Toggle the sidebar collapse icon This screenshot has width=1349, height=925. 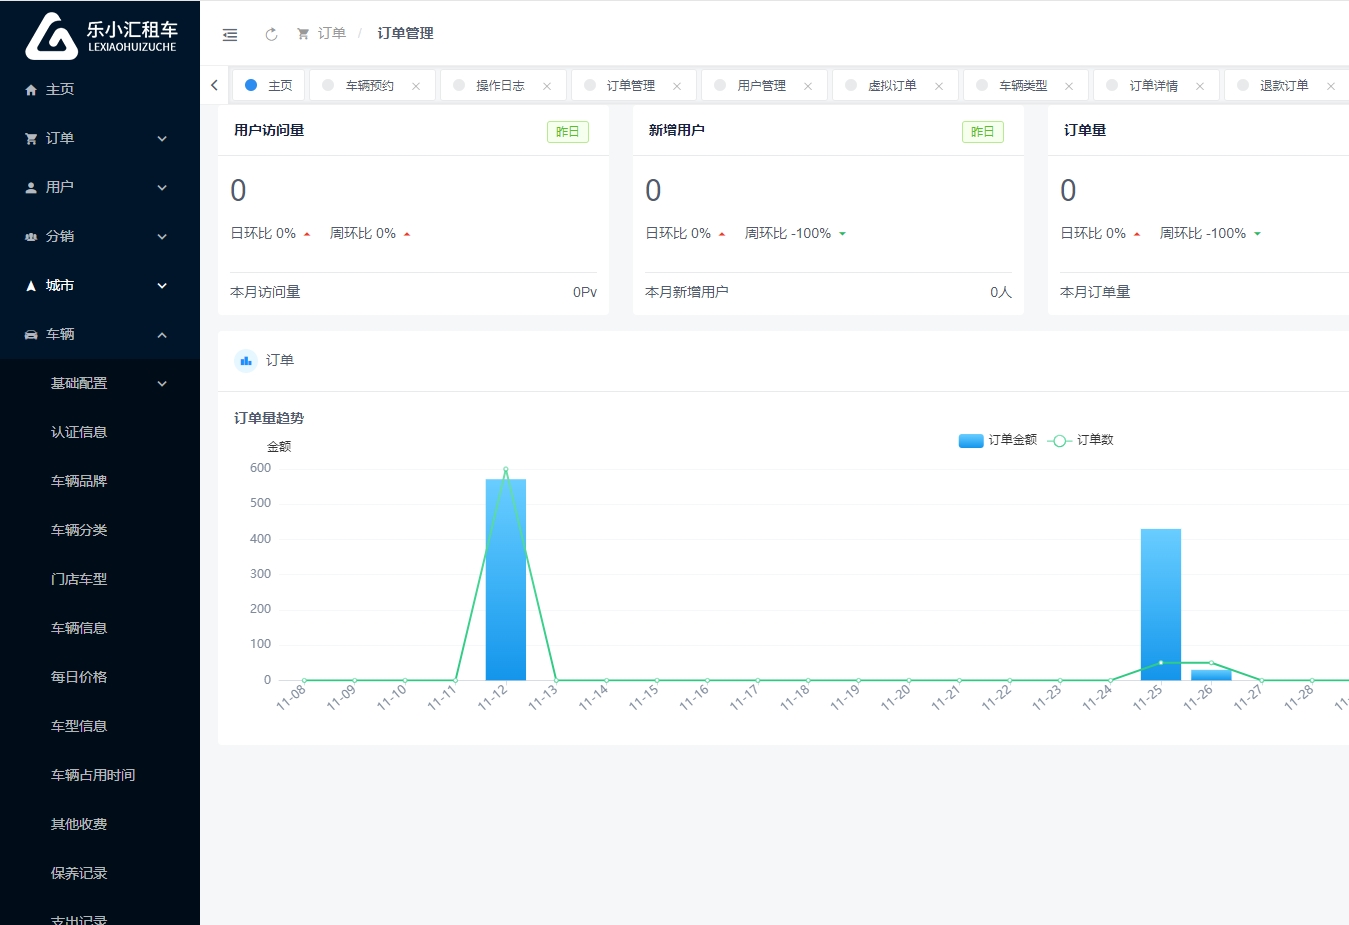230,34
